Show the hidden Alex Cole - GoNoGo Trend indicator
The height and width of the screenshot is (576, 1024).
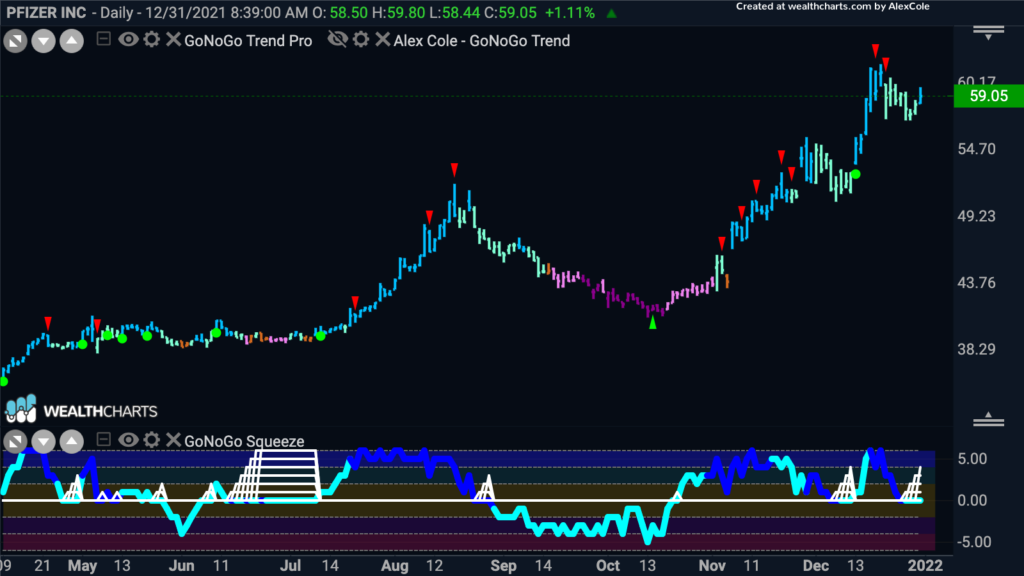tap(338, 39)
